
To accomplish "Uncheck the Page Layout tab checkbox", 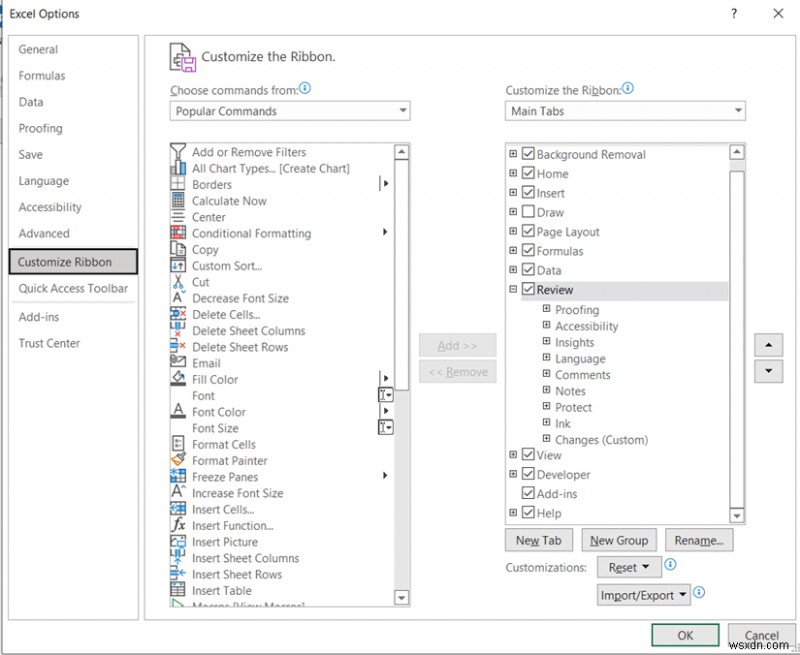I will pos(527,231).
